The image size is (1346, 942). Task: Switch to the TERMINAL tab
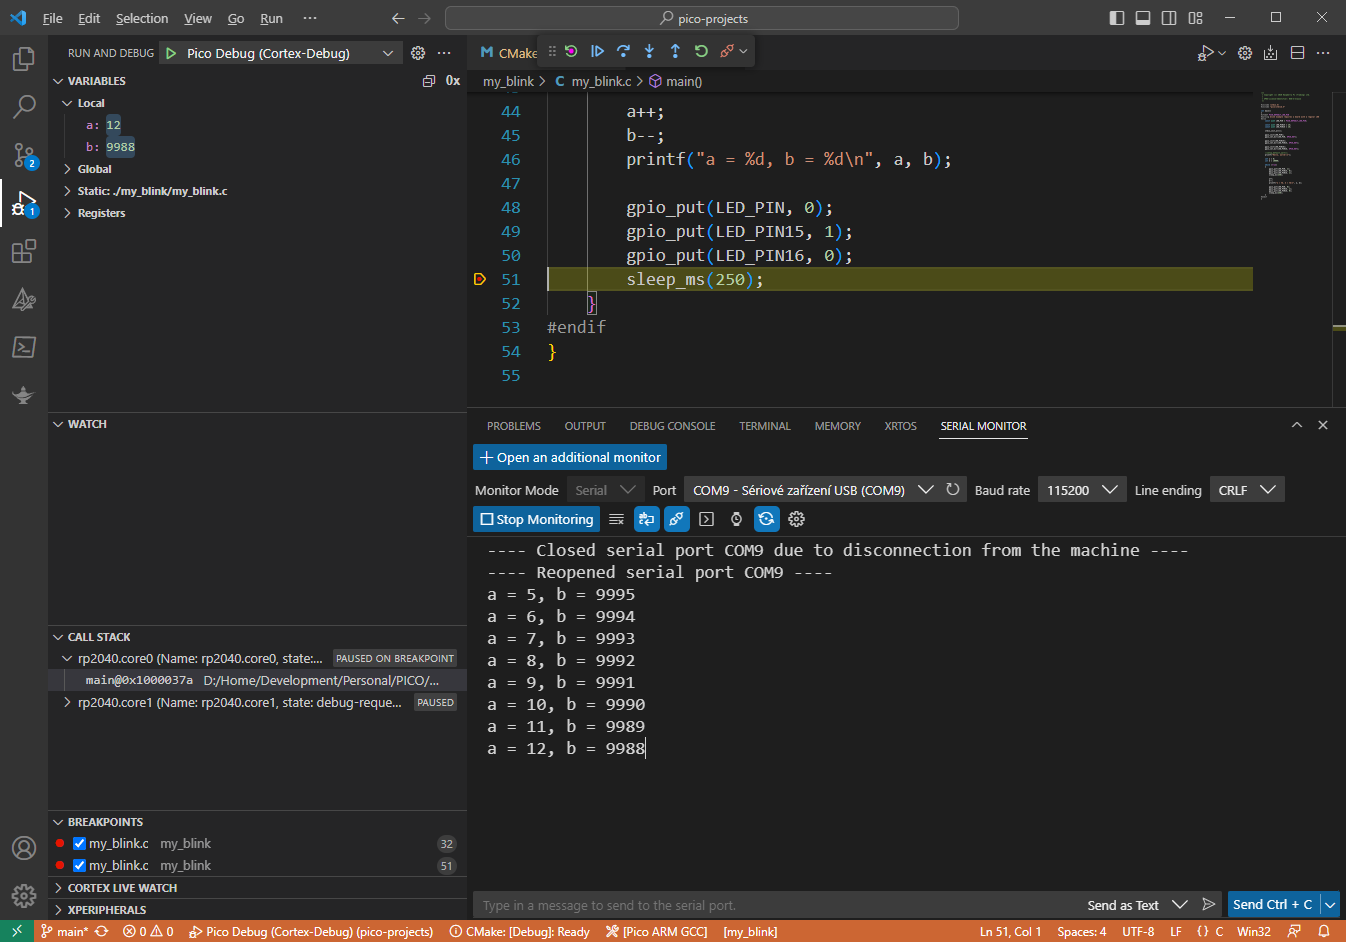764,426
